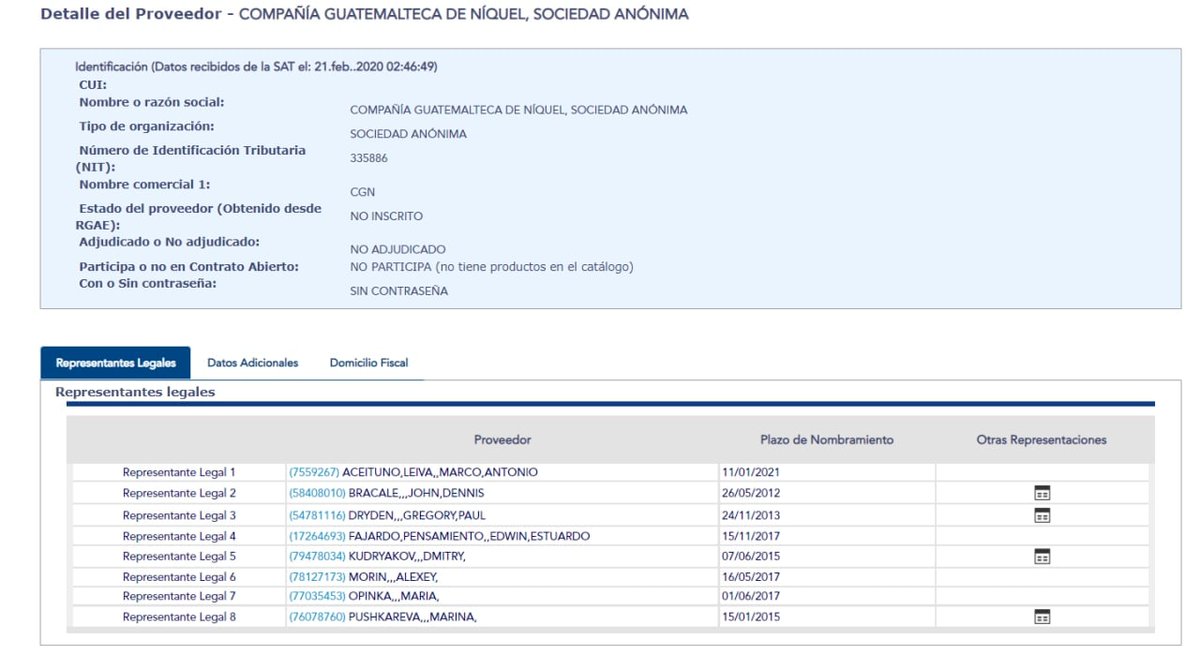Click the SIN CONTRASEÑA value
Viewport: 1200px width, 654px height.
[x=399, y=291]
